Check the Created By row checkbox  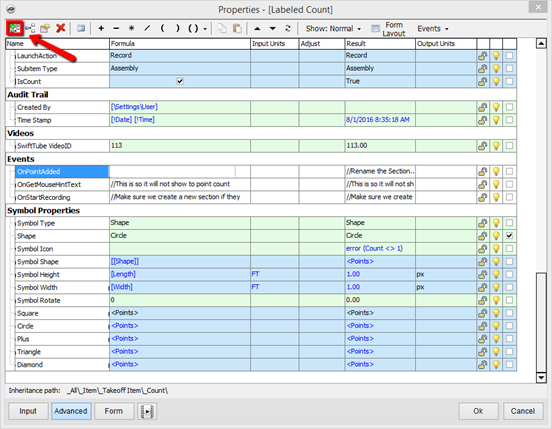pyautogui.click(x=509, y=107)
